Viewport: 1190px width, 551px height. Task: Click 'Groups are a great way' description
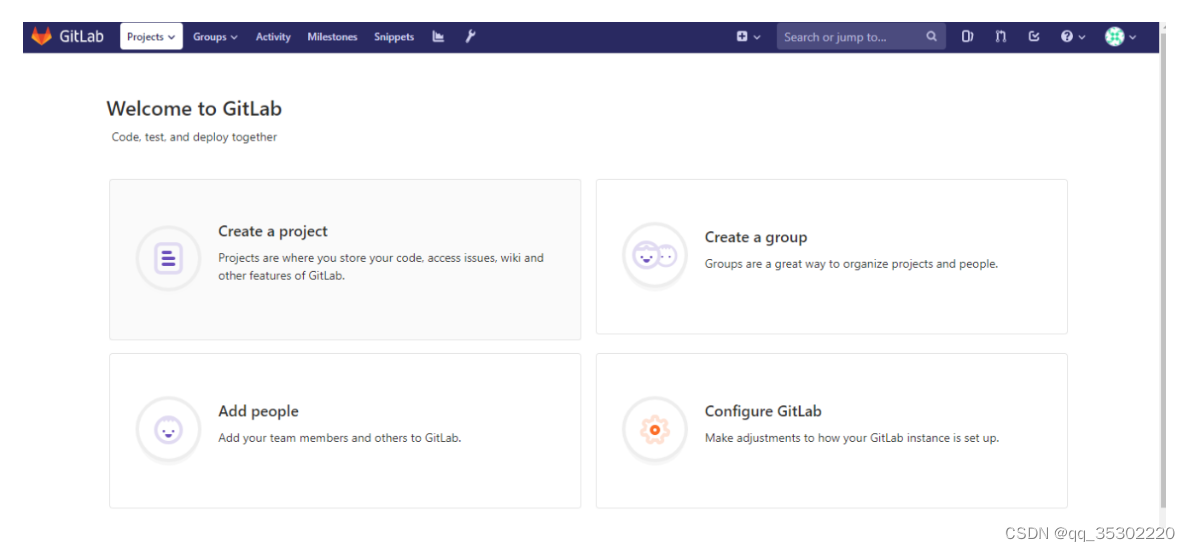pos(851,264)
